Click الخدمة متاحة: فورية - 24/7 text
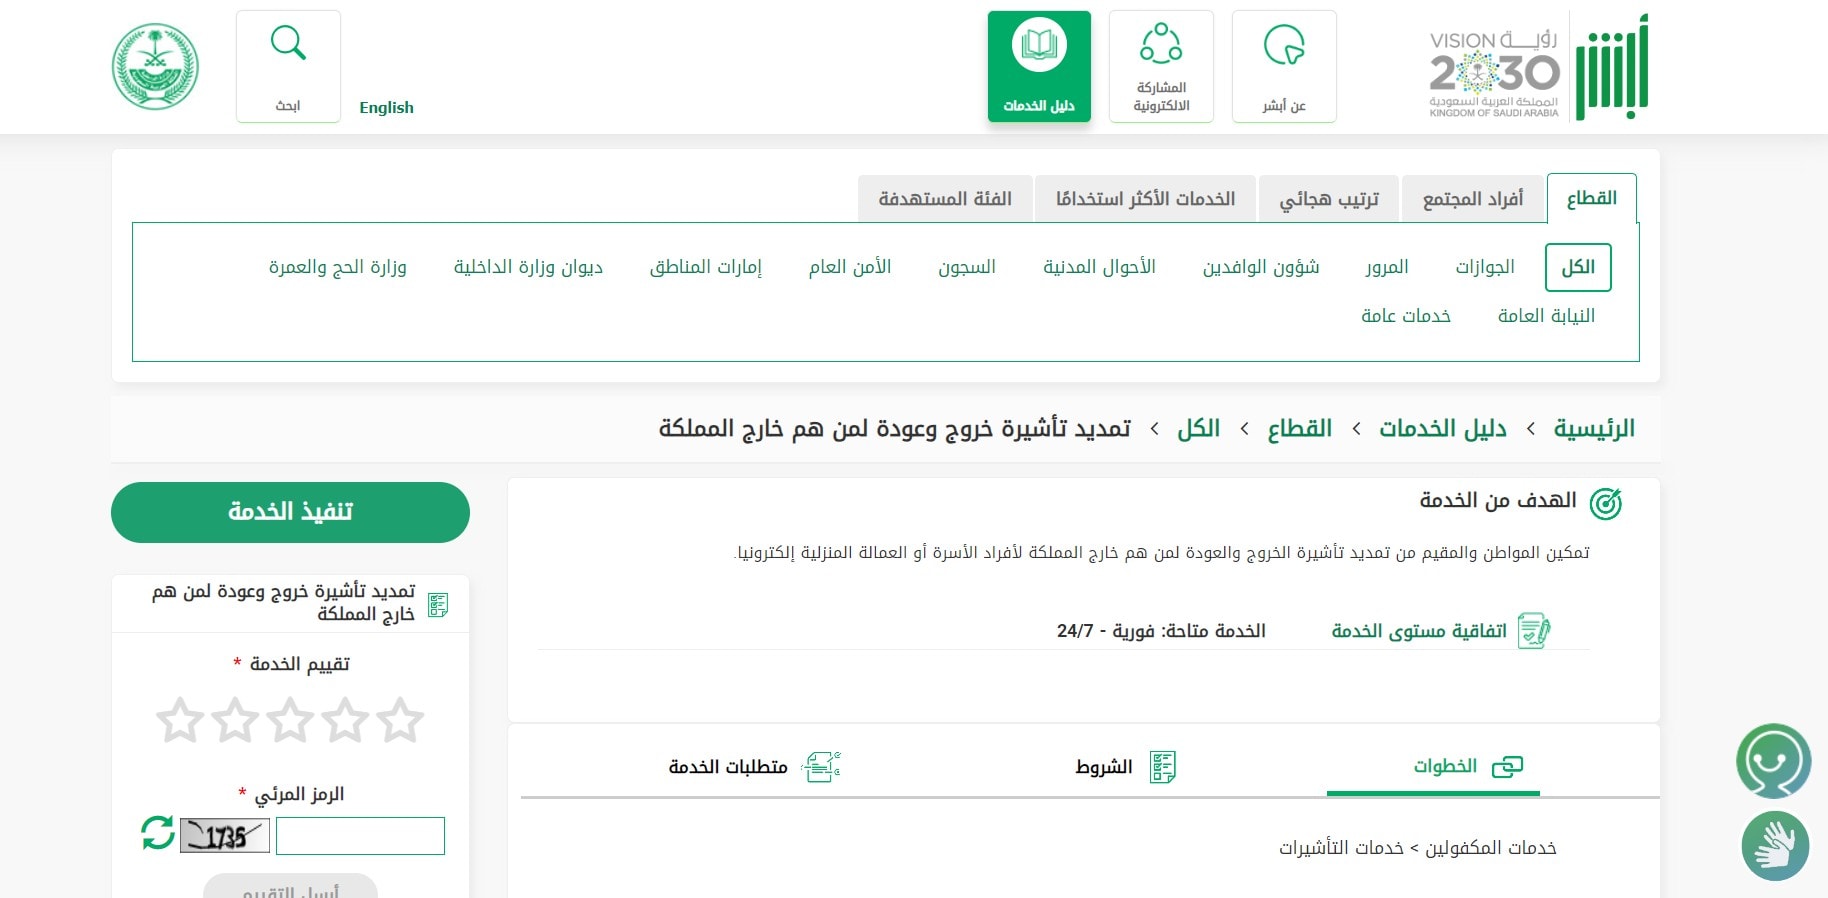This screenshot has width=1828, height=898. [x=1161, y=631]
